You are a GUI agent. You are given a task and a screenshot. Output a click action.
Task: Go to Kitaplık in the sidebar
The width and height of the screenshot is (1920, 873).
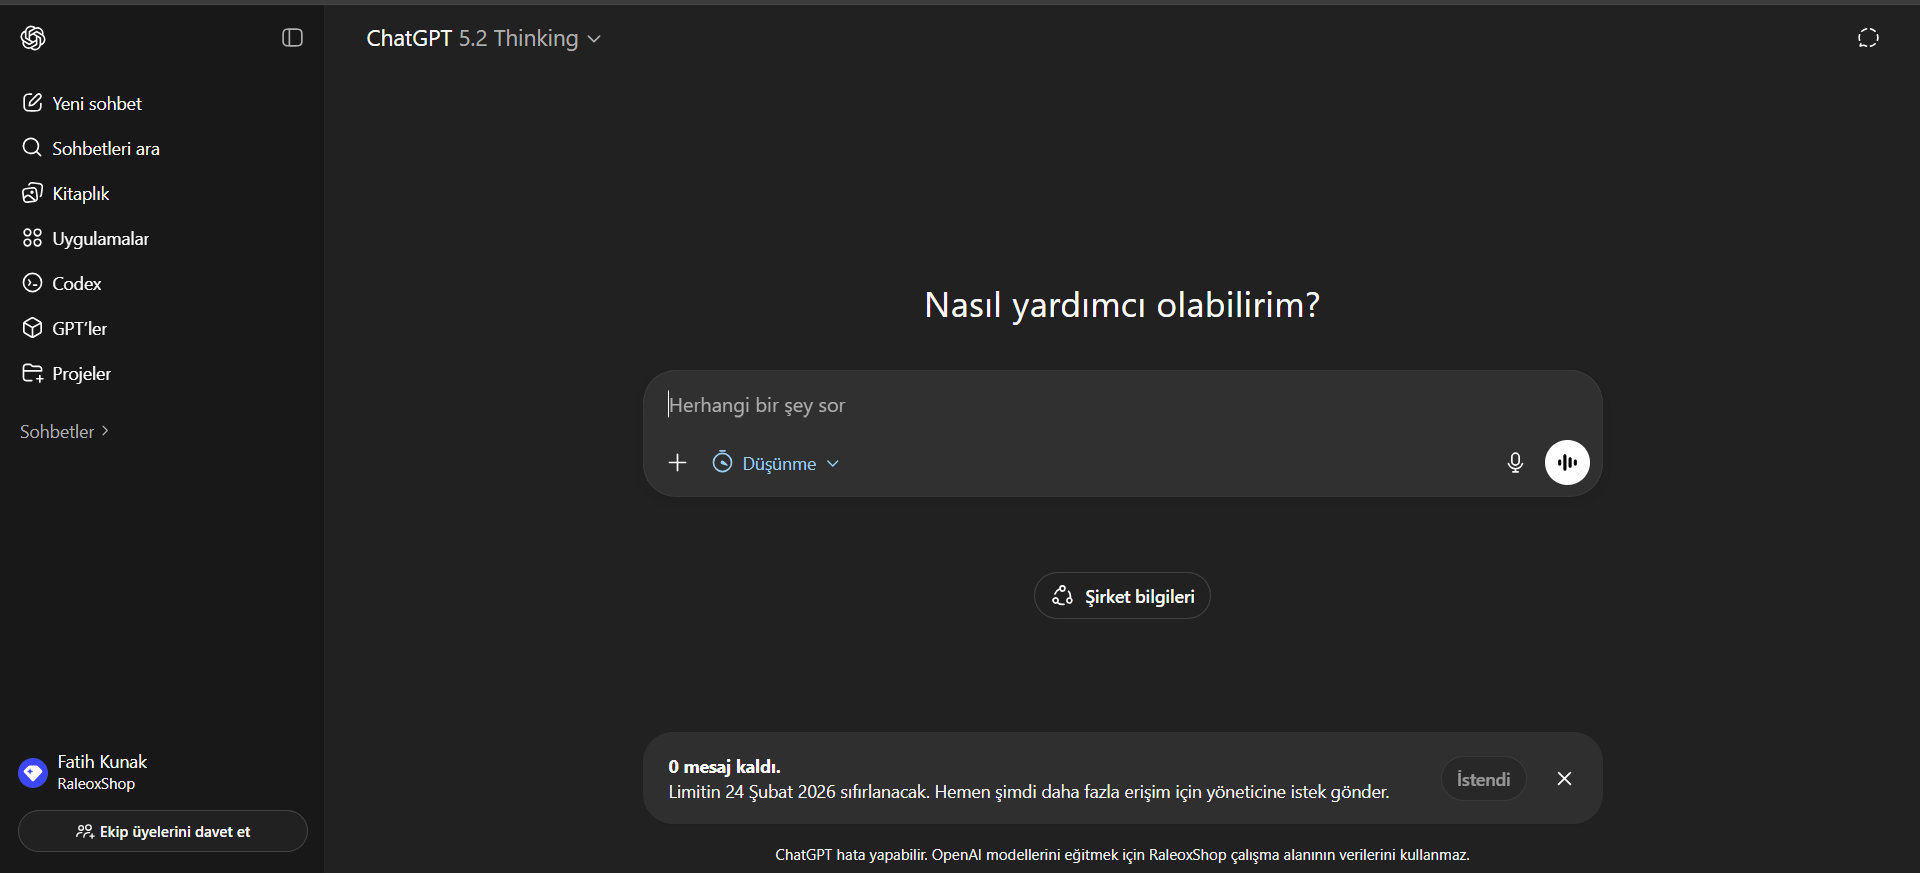[x=162, y=193]
